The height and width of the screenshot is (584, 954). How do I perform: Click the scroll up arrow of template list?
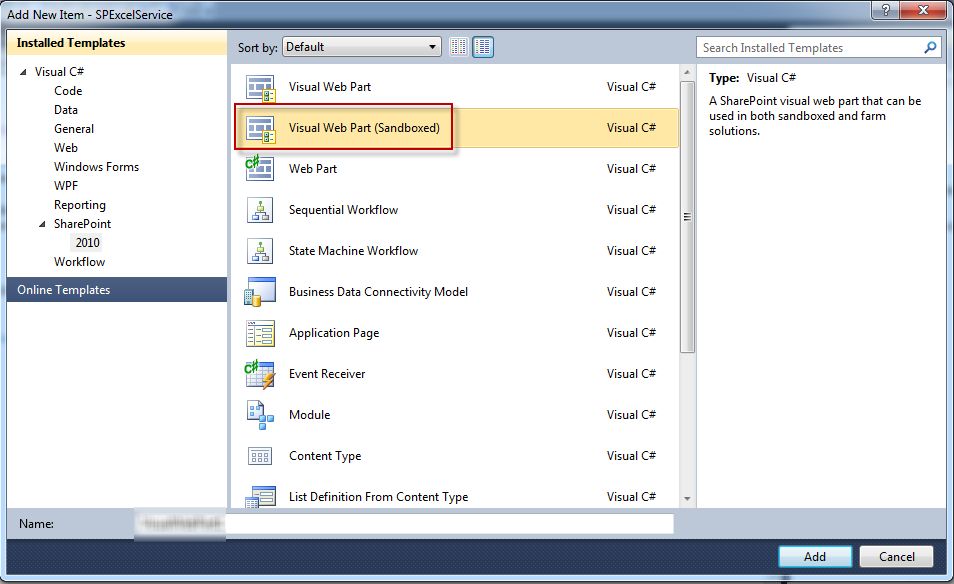point(687,72)
